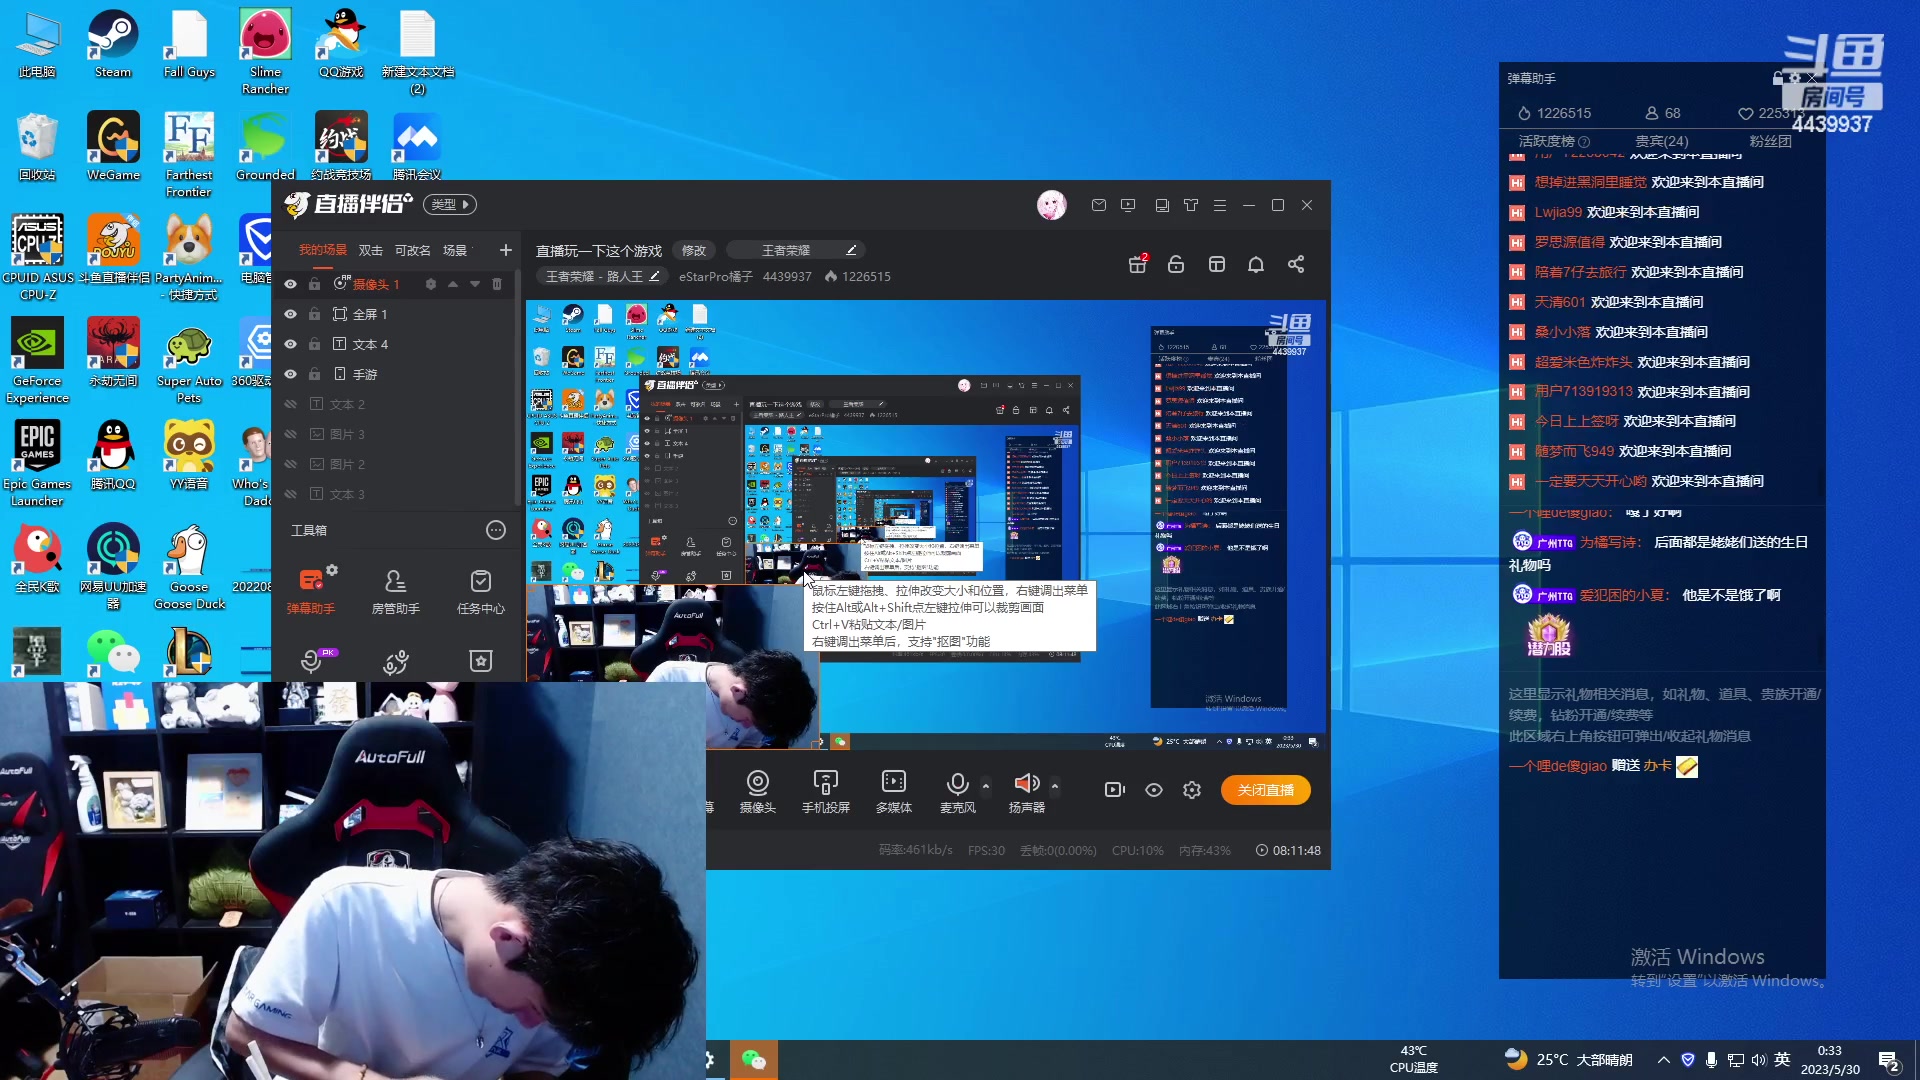The image size is (1920, 1080).
Task: Hide the 手游 source
Action: pos(290,374)
